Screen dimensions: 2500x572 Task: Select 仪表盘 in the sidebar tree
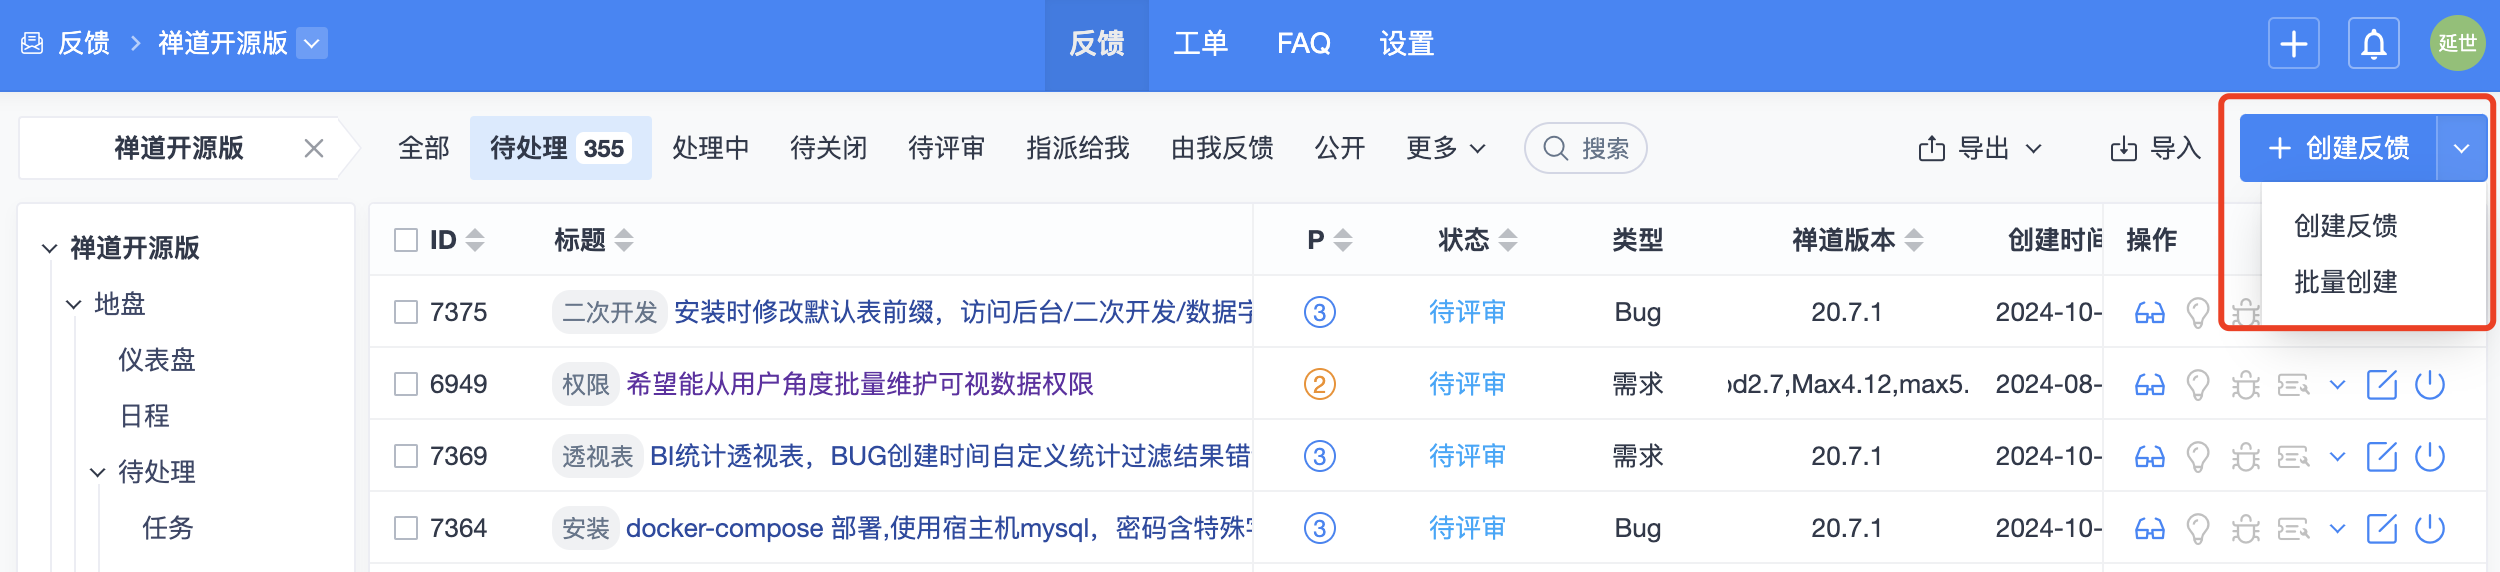[x=157, y=360]
